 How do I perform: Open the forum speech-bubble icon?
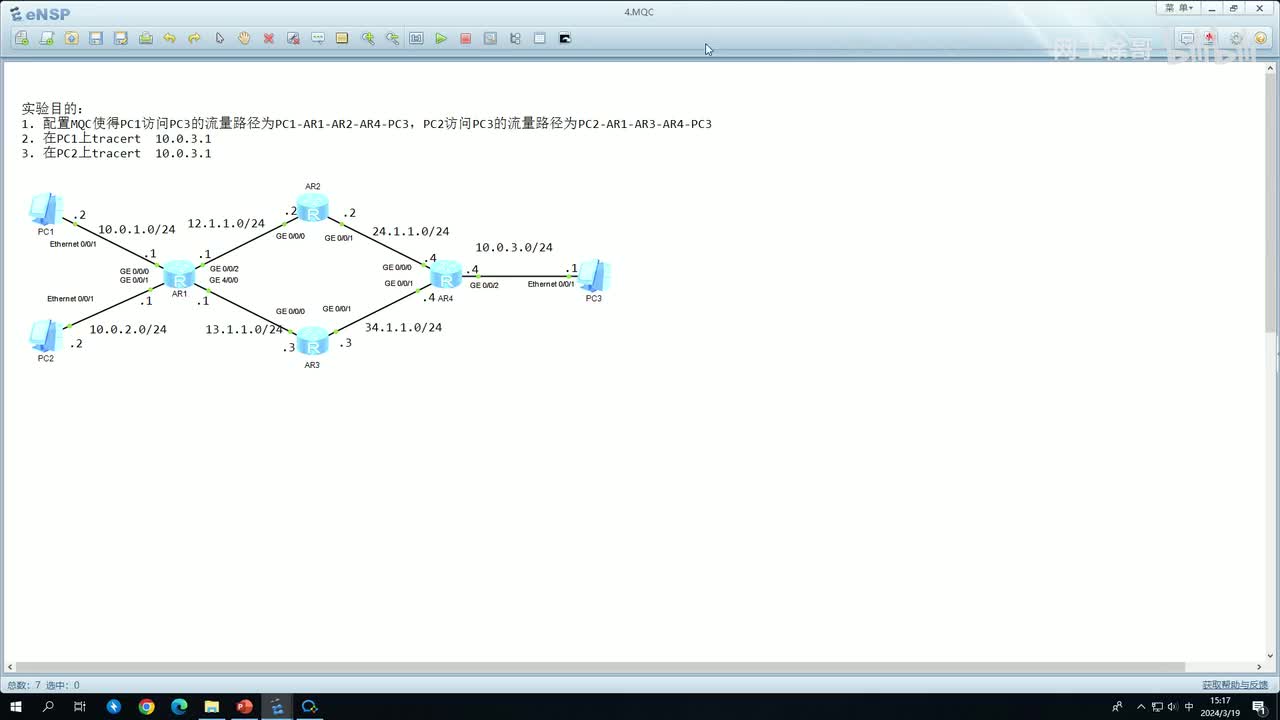[1187, 38]
